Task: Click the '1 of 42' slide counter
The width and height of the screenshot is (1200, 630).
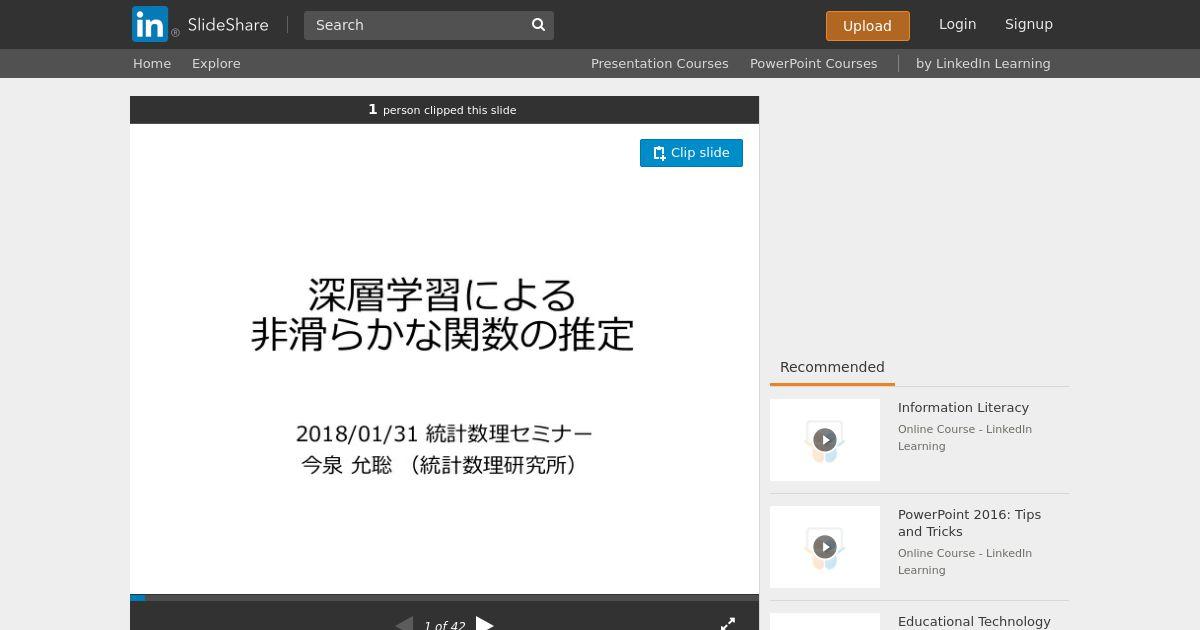Action: click(x=444, y=626)
